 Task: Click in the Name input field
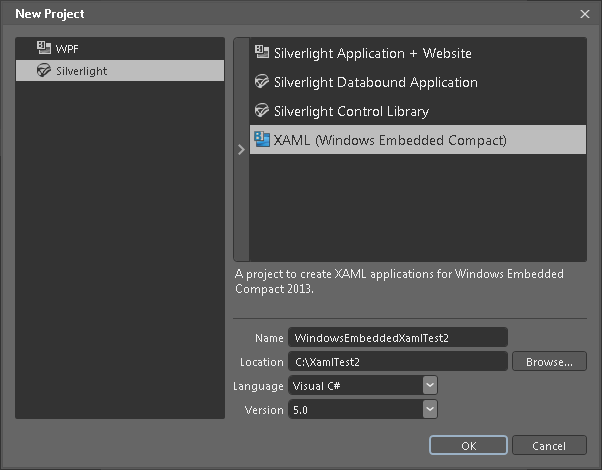[x=398, y=338]
